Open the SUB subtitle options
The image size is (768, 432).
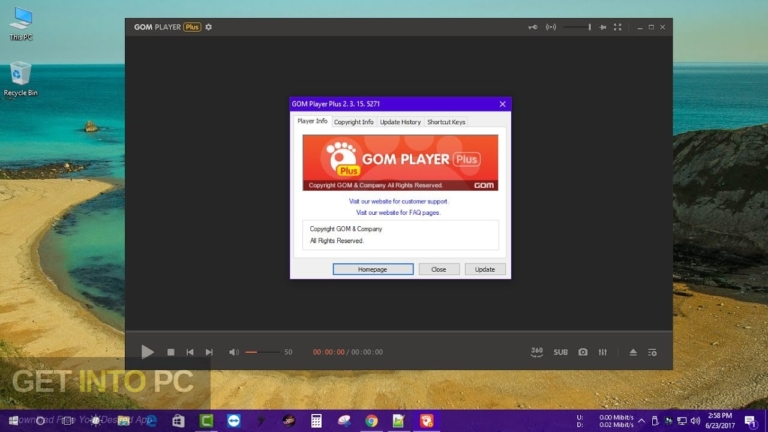560,352
